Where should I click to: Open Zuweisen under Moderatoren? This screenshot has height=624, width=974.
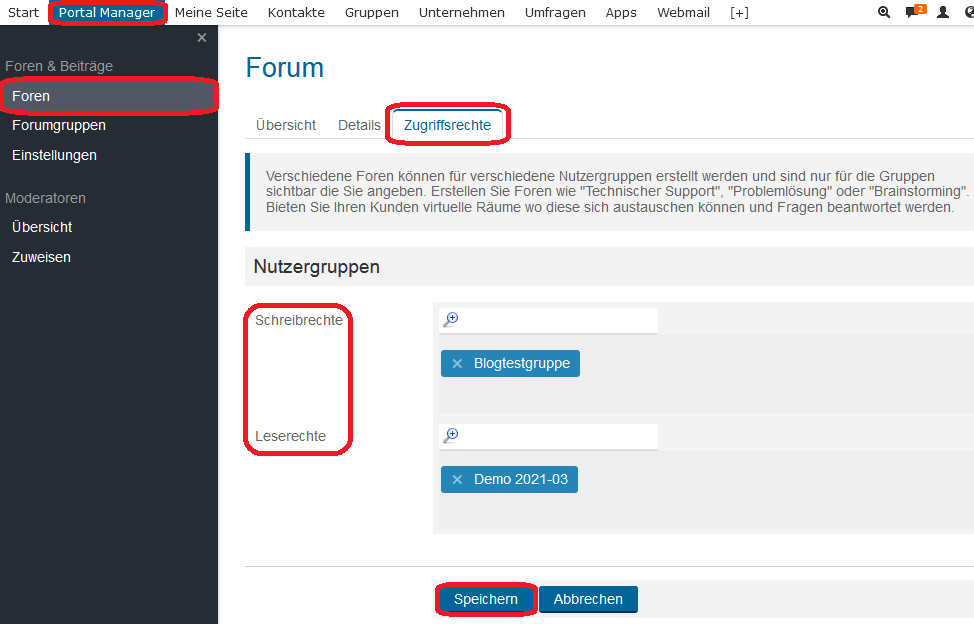41,258
